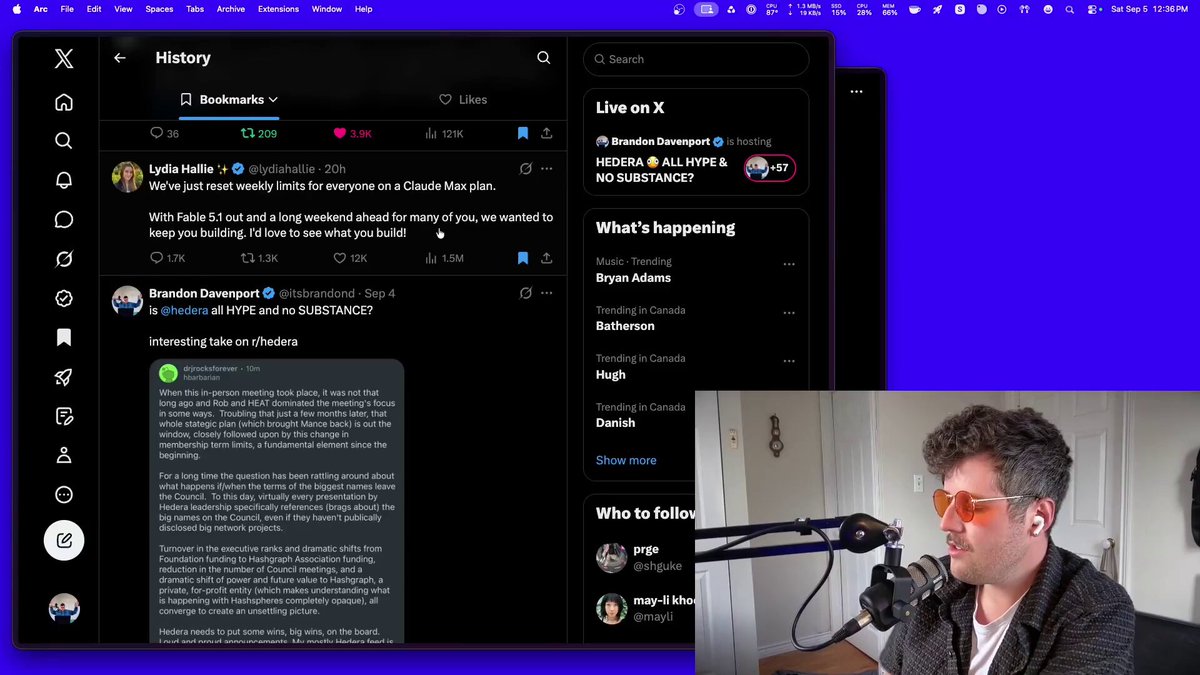Open Verified badge icon in sidebar
The image size is (1200, 675).
point(64,298)
